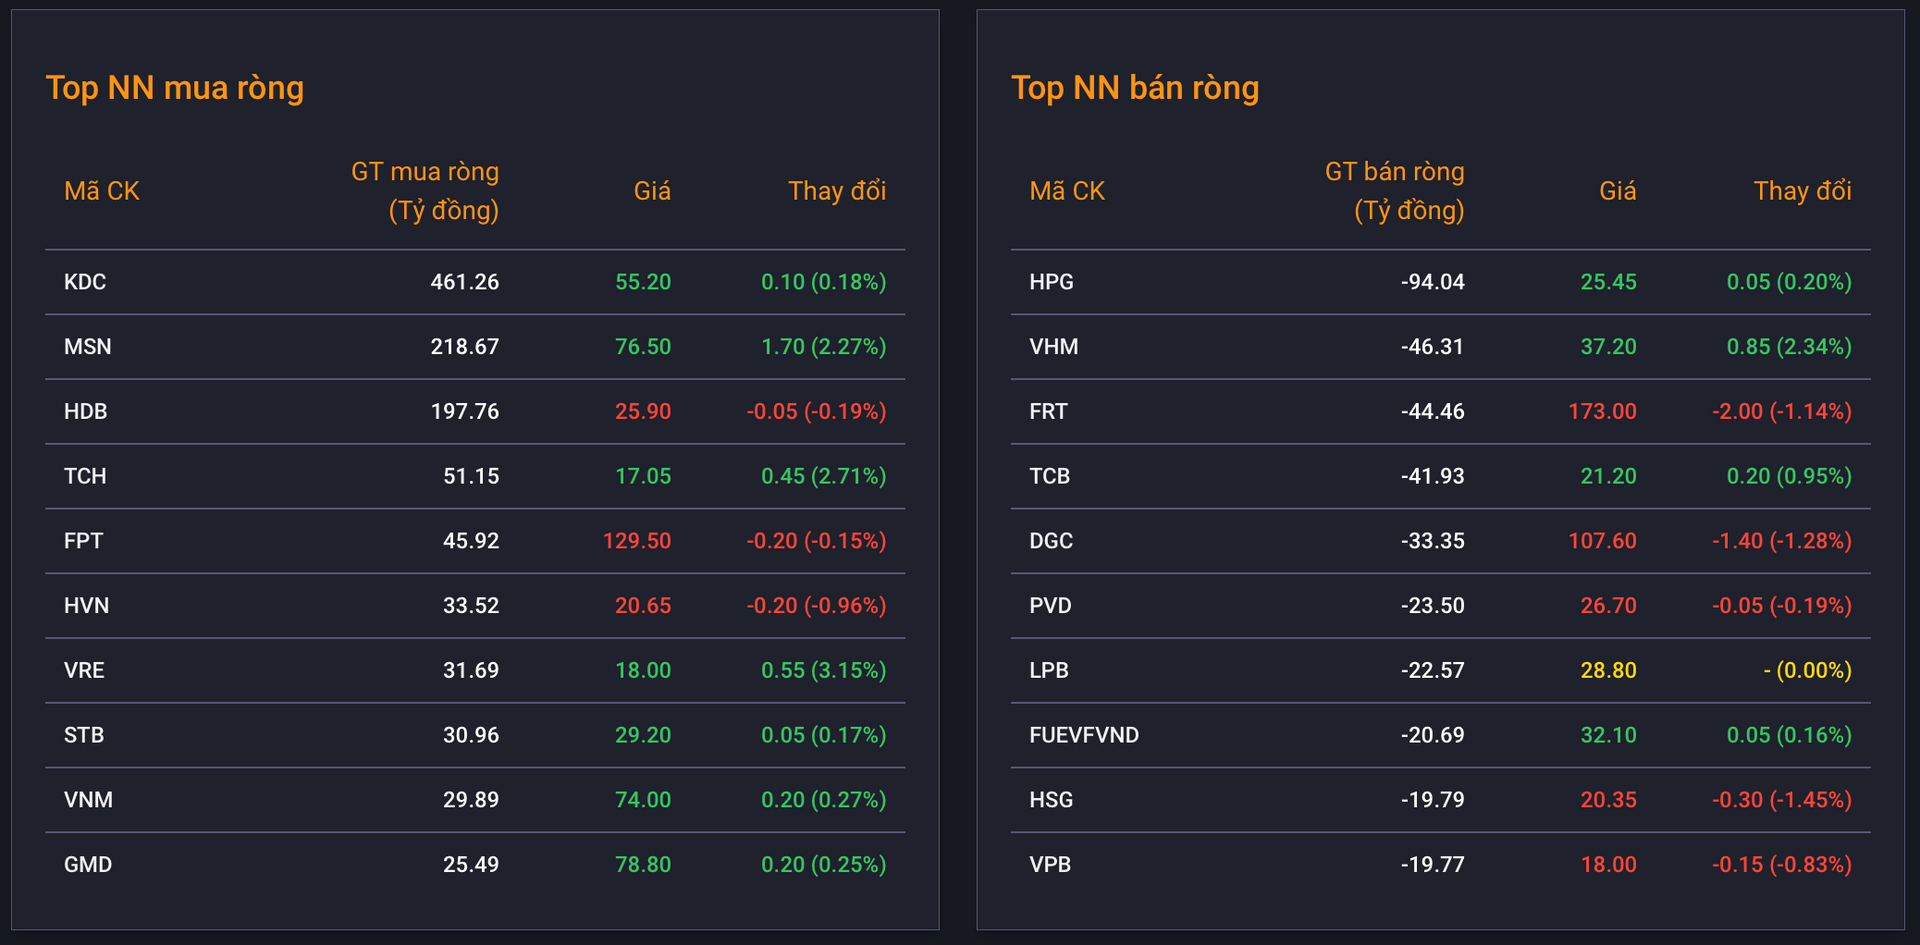Click the VRE ticker code
Screen dimensions: 1920x945
click(84, 670)
